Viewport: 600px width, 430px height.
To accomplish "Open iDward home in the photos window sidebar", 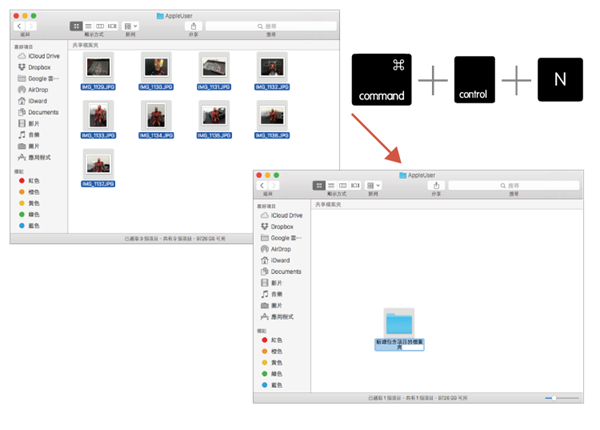I will (33, 101).
